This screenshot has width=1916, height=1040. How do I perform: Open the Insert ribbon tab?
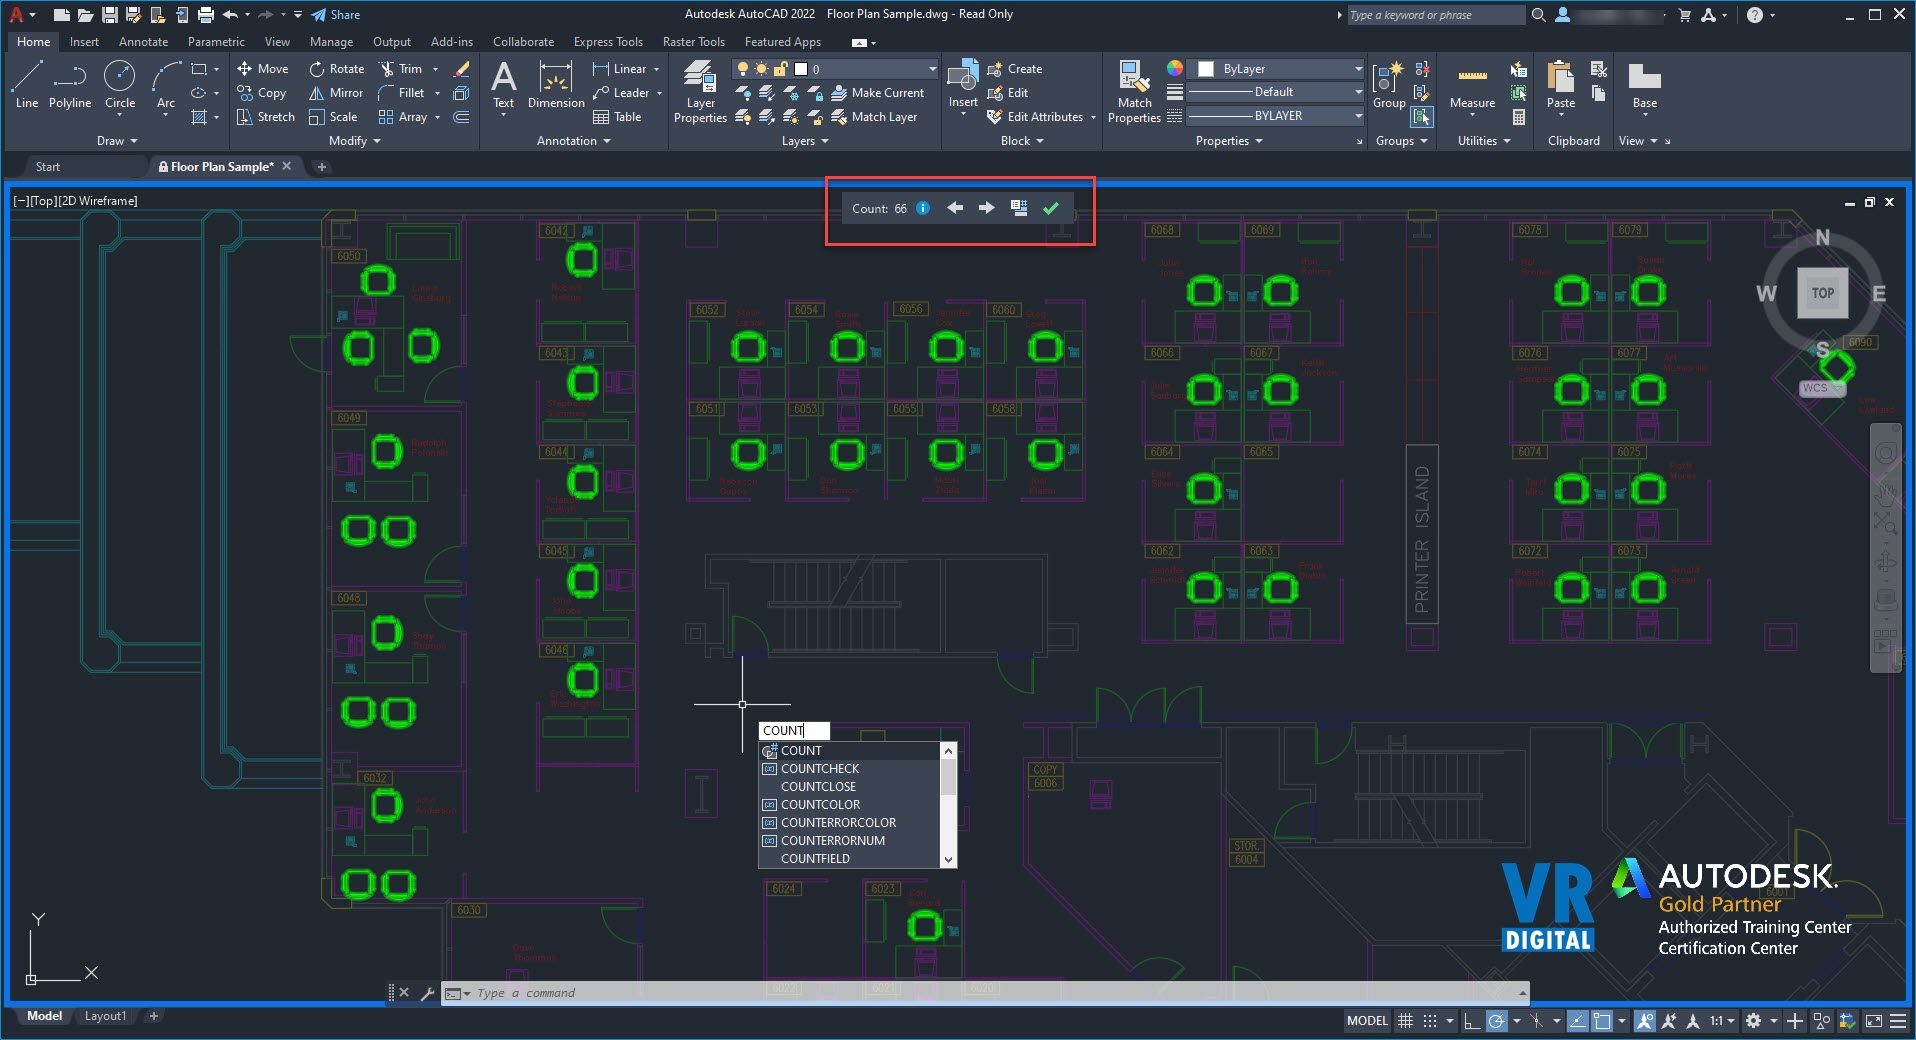[x=84, y=42]
